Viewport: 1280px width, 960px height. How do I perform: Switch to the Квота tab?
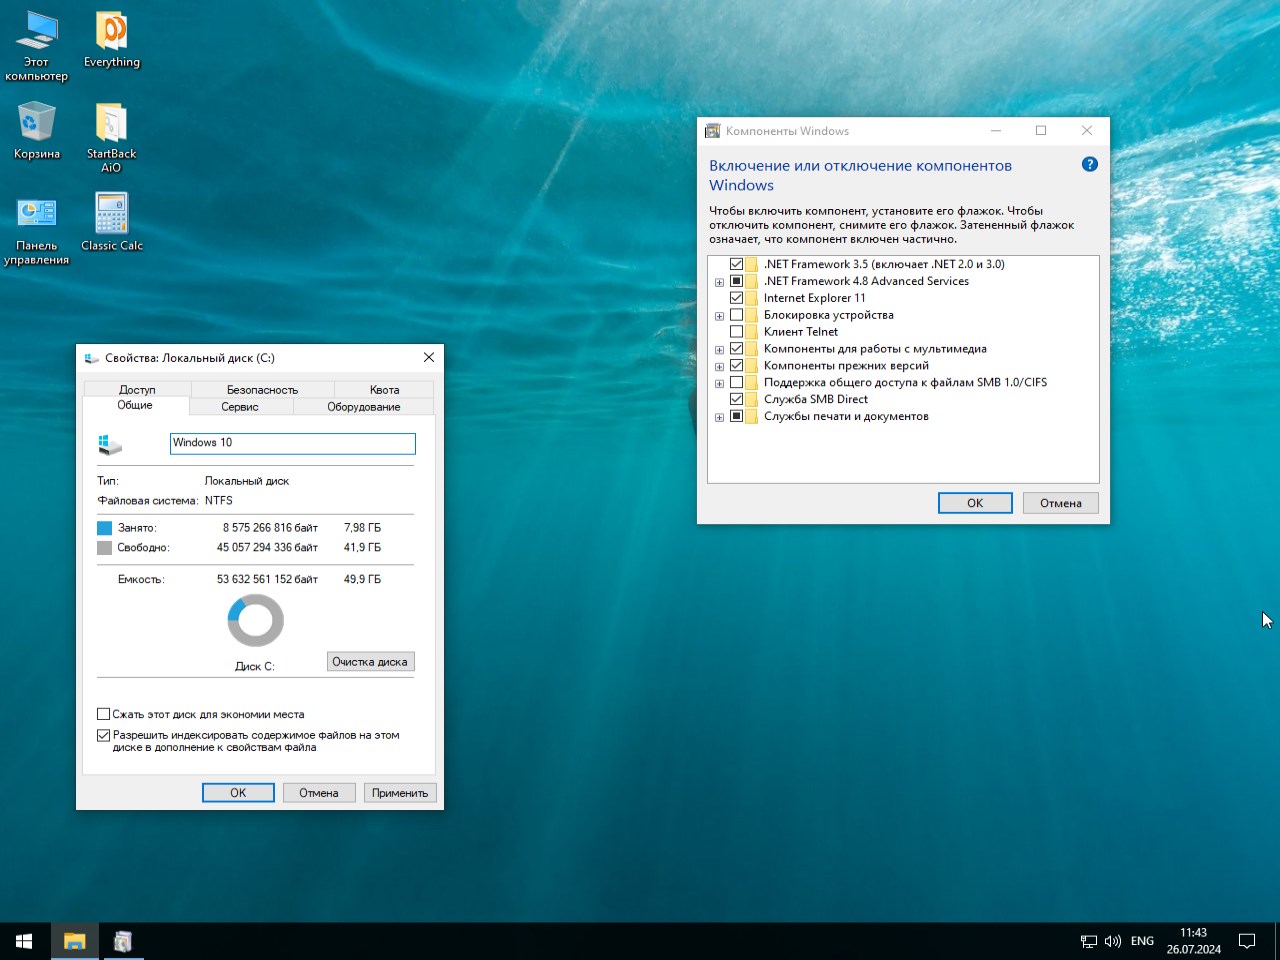pos(384,390)
